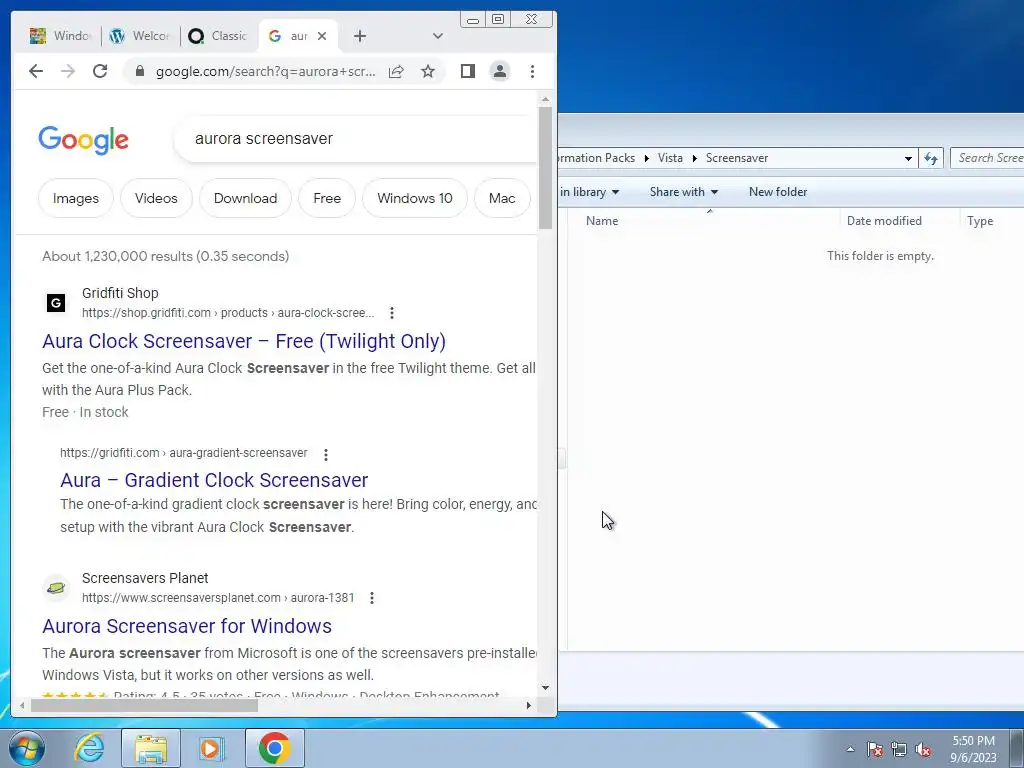
Task: Open Share with dropdown in Explorer
Action: pos(684,192)
